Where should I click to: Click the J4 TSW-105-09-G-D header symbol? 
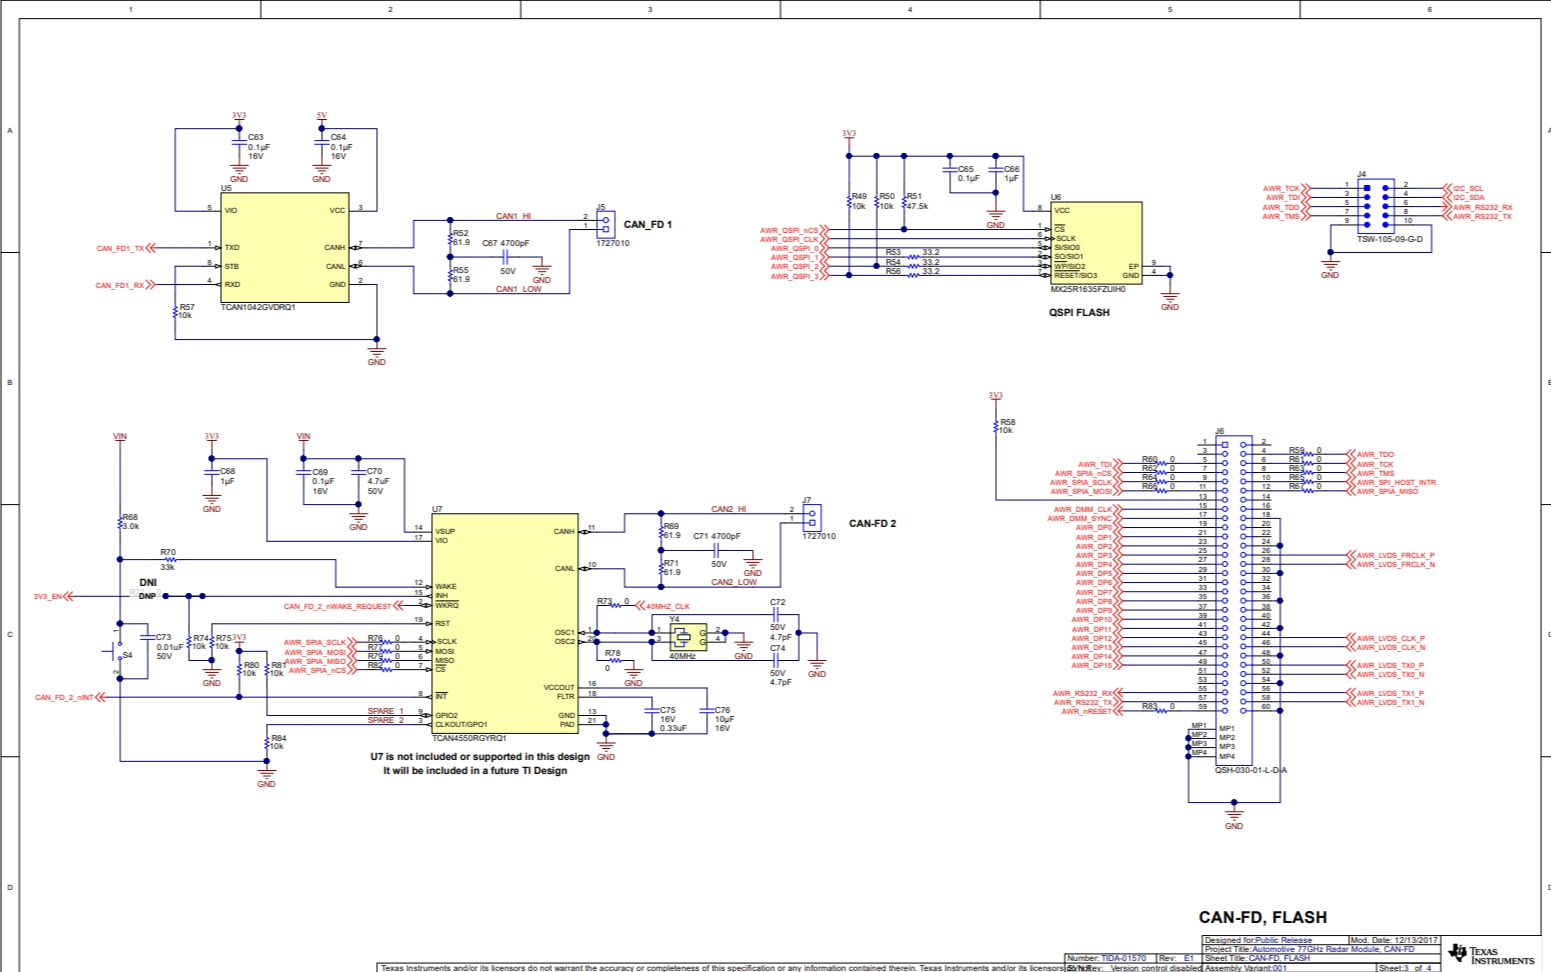click(x=1375, y=205)
